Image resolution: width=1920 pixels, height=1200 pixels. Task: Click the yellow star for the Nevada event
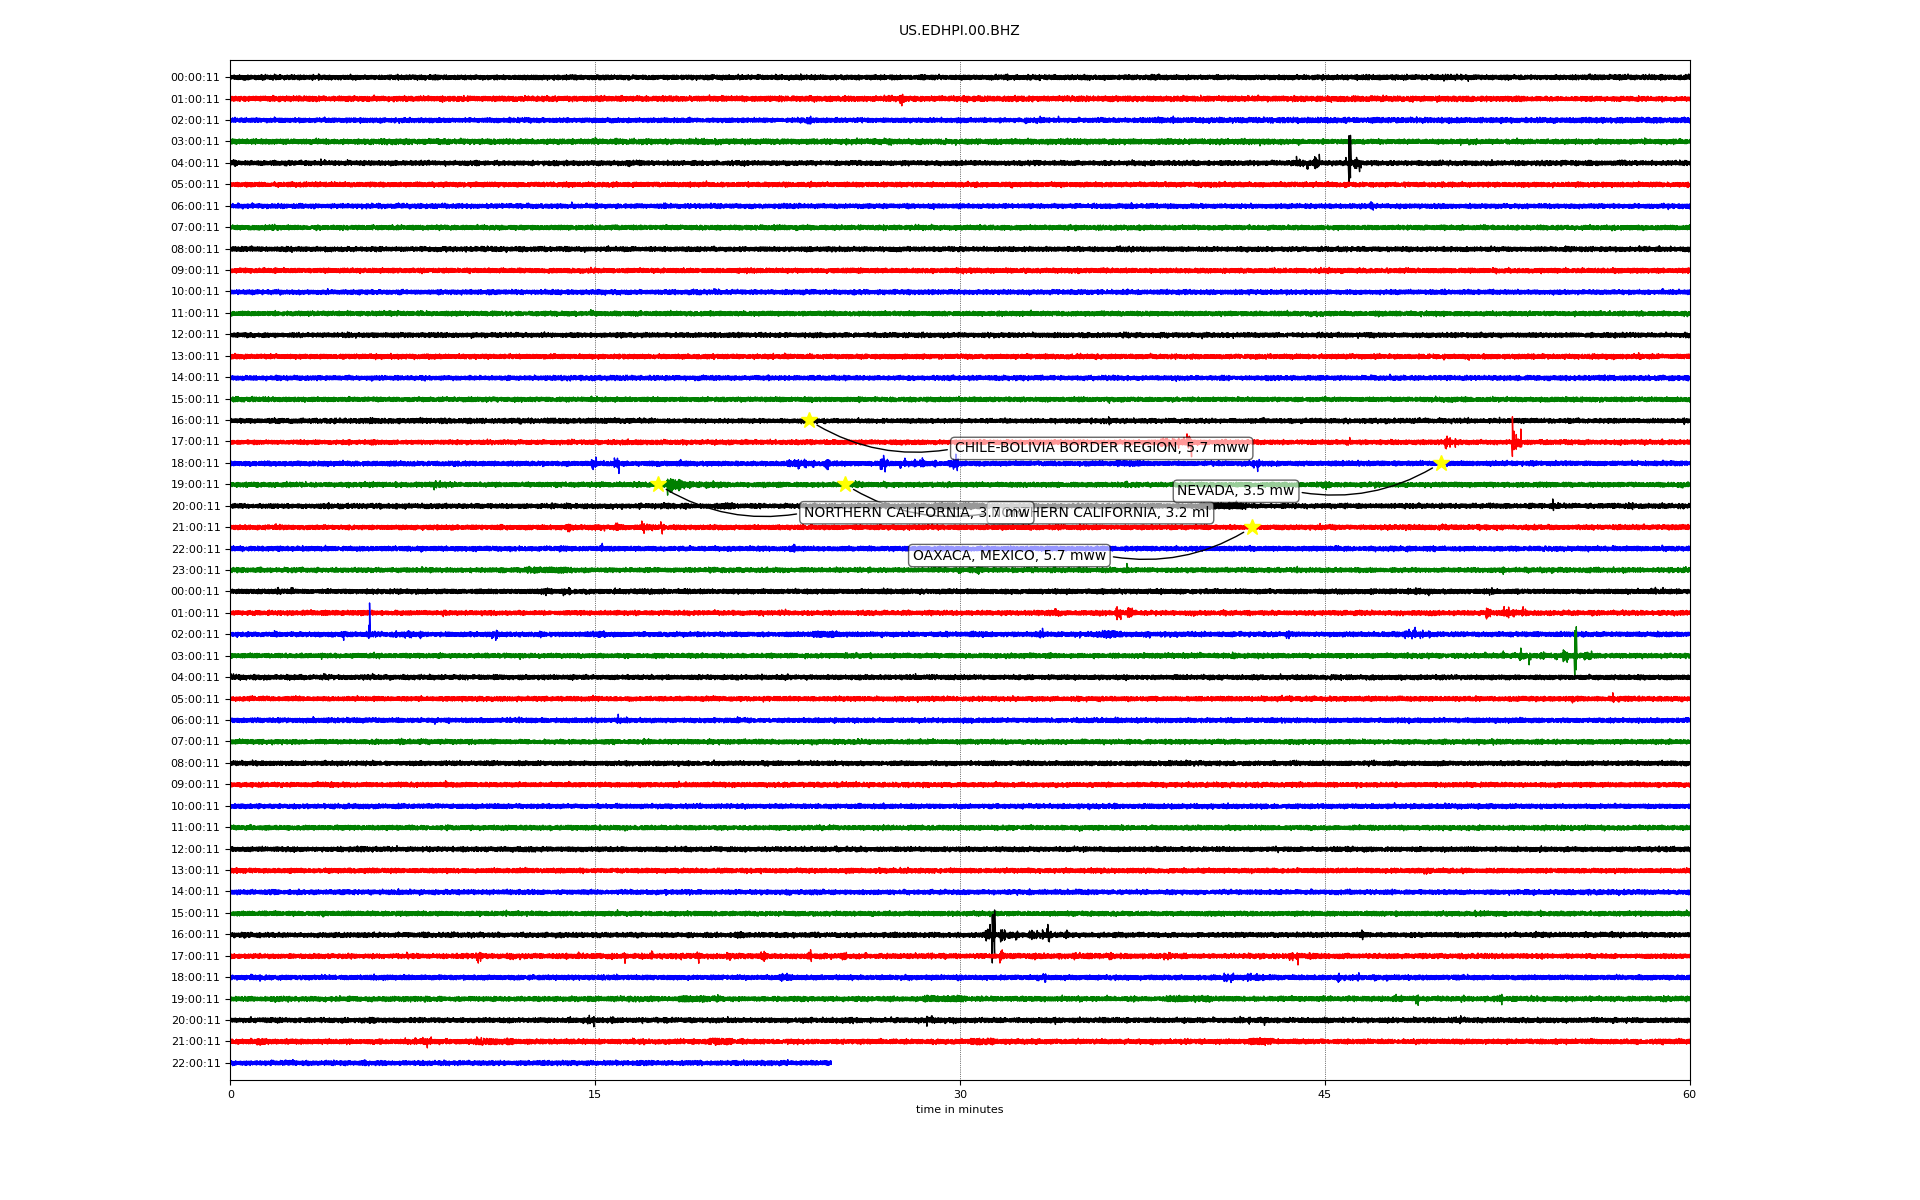click(1441, 463)
